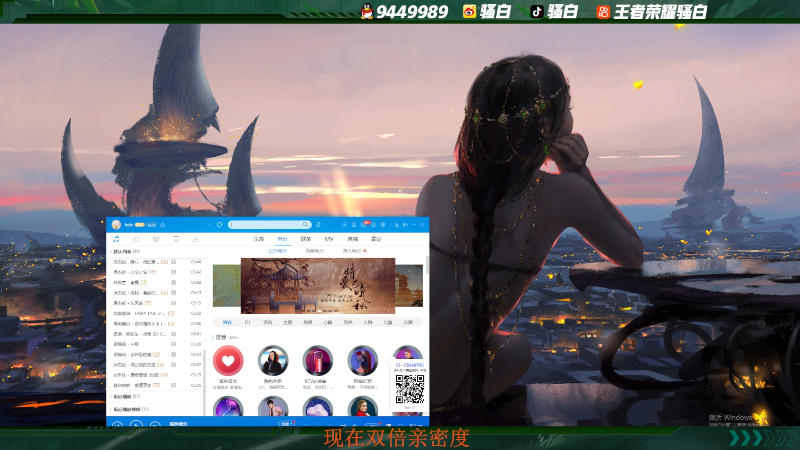This screenshot has height=450, width=800.
Task: Select the DJ category chip
Action: (247, 322)
